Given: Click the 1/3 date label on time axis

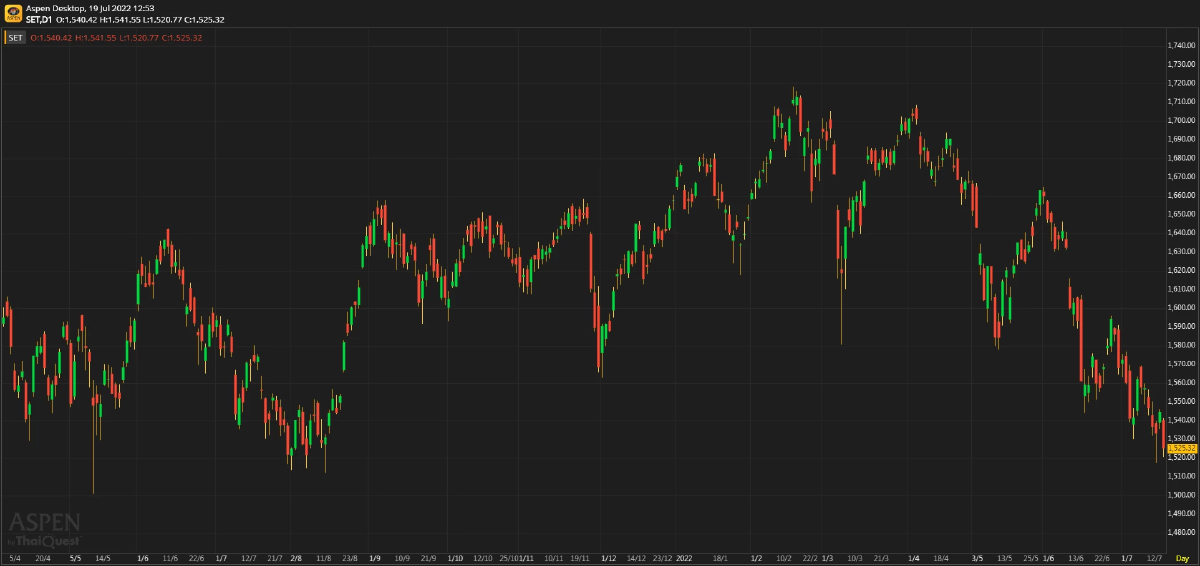Looking at the screenshot, I should [827, 557].
